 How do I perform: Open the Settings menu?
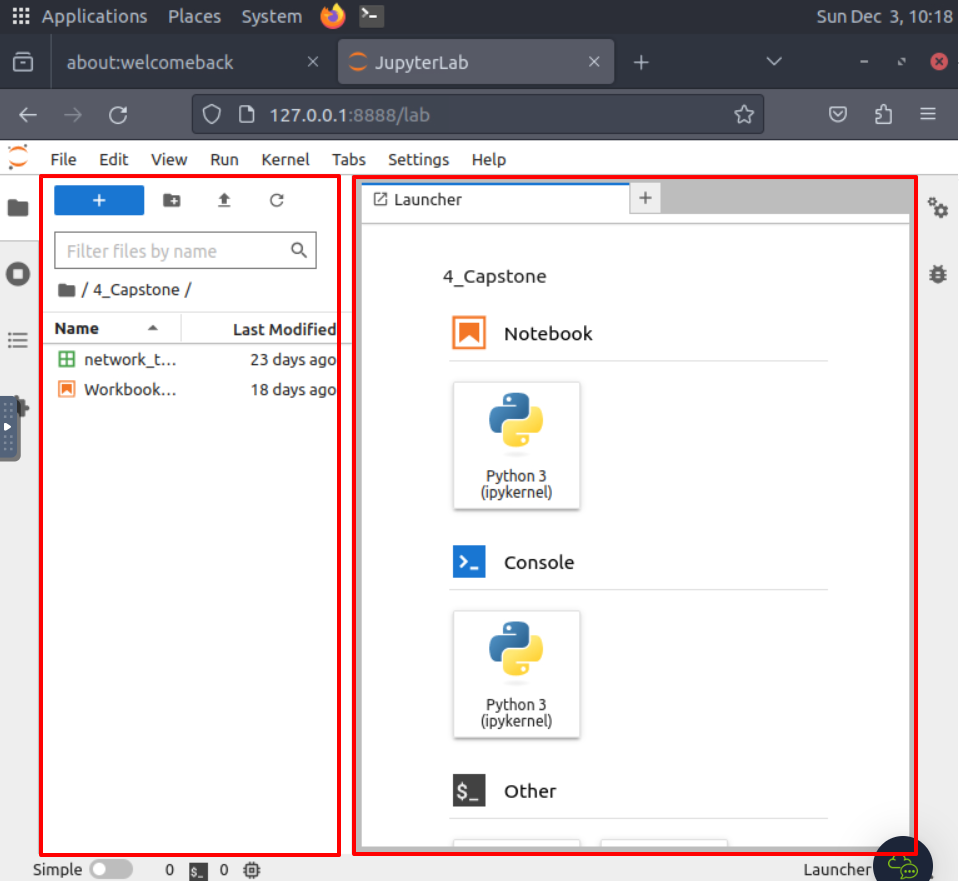click(418, 160)
